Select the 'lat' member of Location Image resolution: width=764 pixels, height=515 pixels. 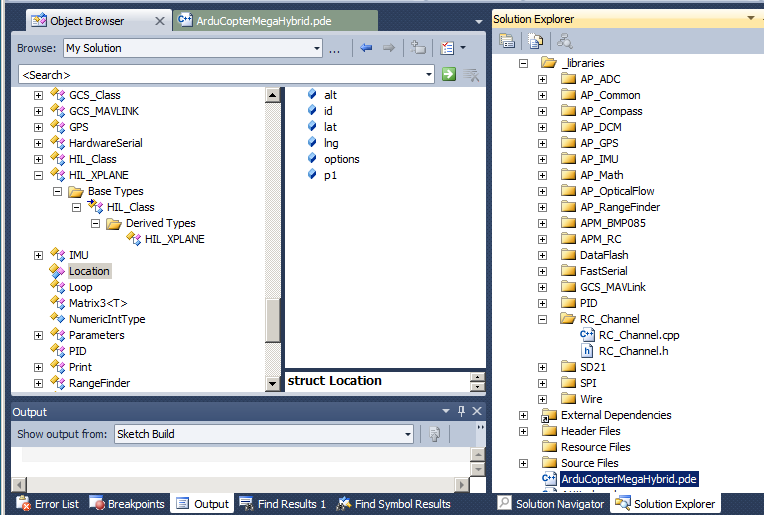click(x=330, y=127)
